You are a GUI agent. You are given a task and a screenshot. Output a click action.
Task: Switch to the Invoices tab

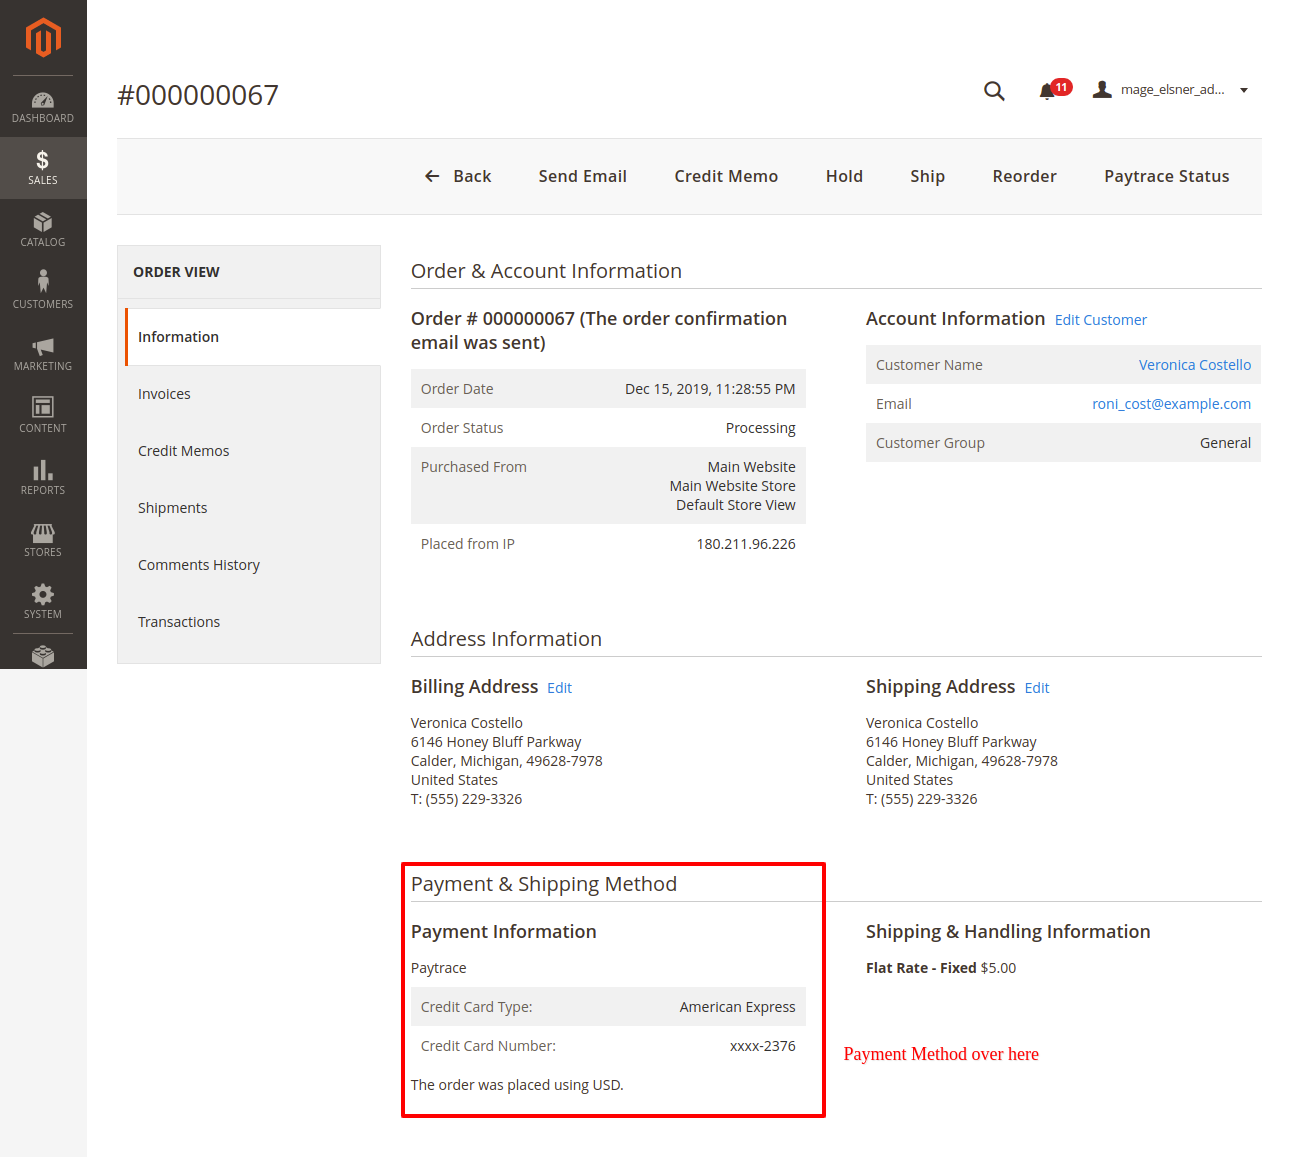pyautogui.click(x=164, y=394)
